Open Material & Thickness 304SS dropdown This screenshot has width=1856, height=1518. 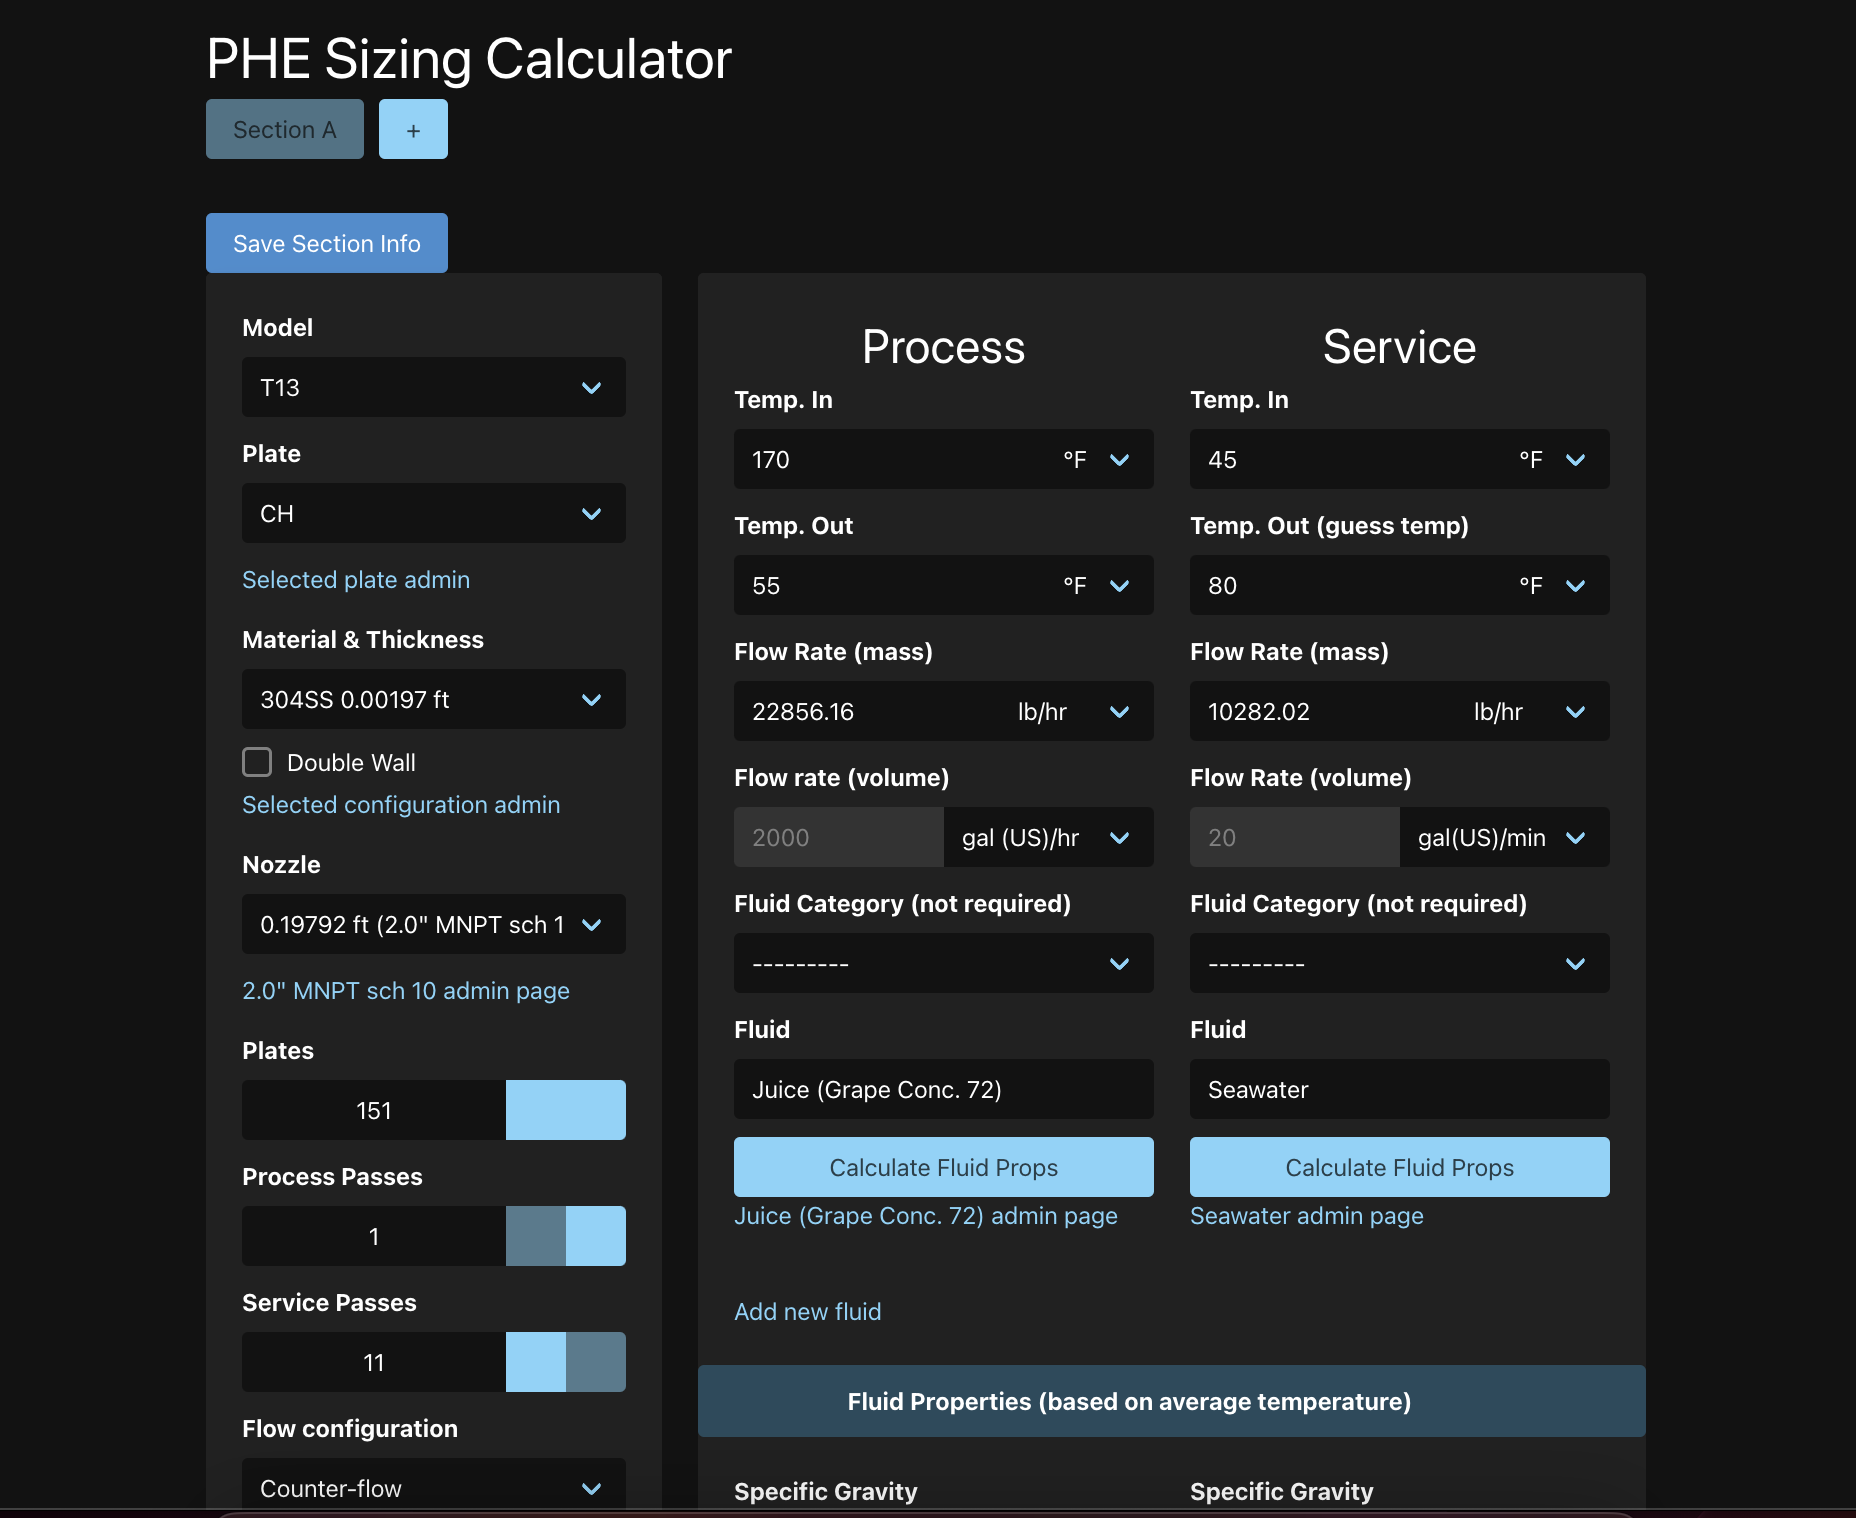point(434,699)
